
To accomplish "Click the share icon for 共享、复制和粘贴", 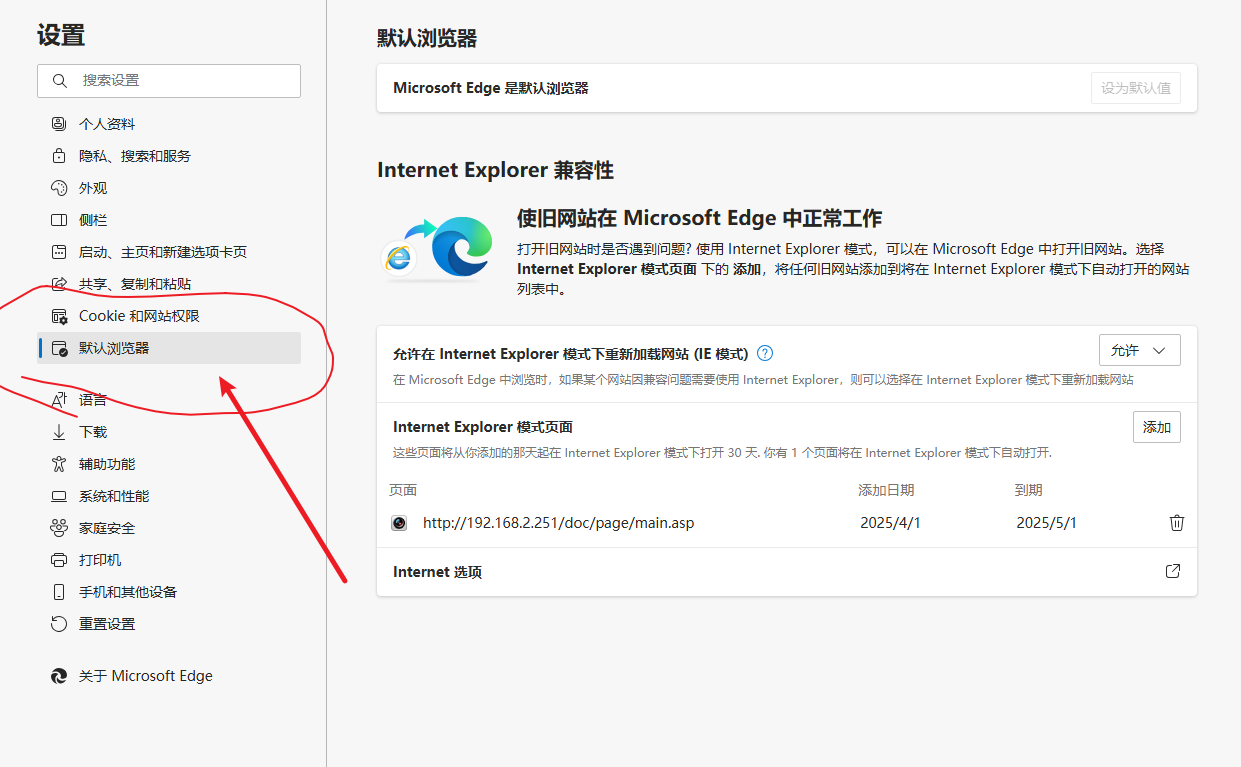I will [59, 284].
